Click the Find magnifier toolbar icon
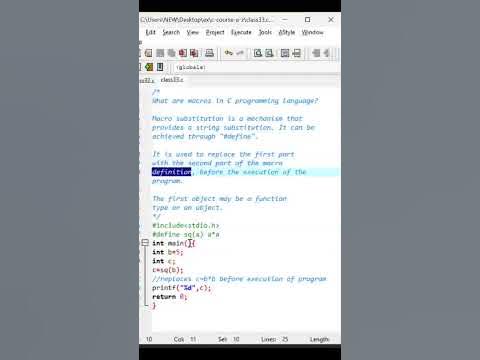This screenshot has height=360, width=480. [x=258, y=53]
